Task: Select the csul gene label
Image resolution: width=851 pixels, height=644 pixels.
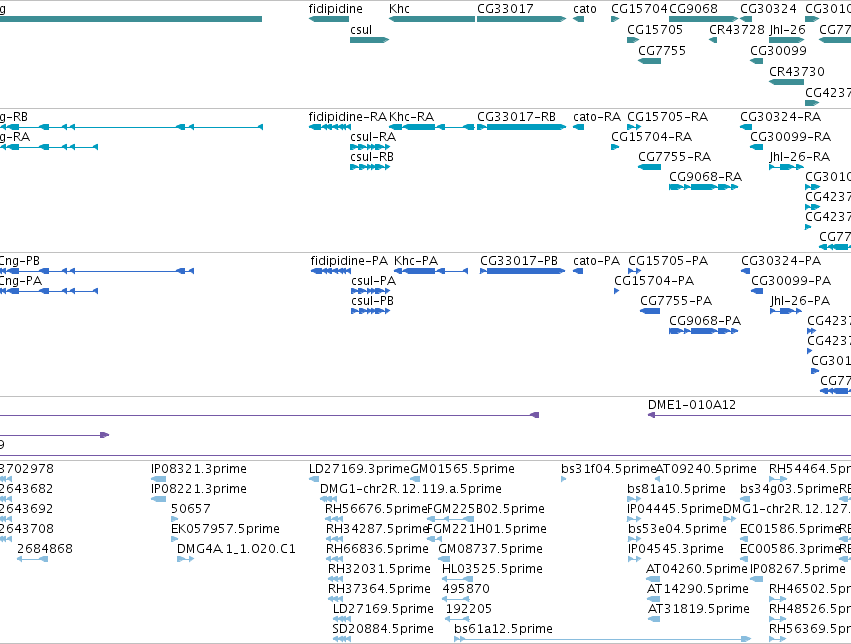Action: pos(361,30)
